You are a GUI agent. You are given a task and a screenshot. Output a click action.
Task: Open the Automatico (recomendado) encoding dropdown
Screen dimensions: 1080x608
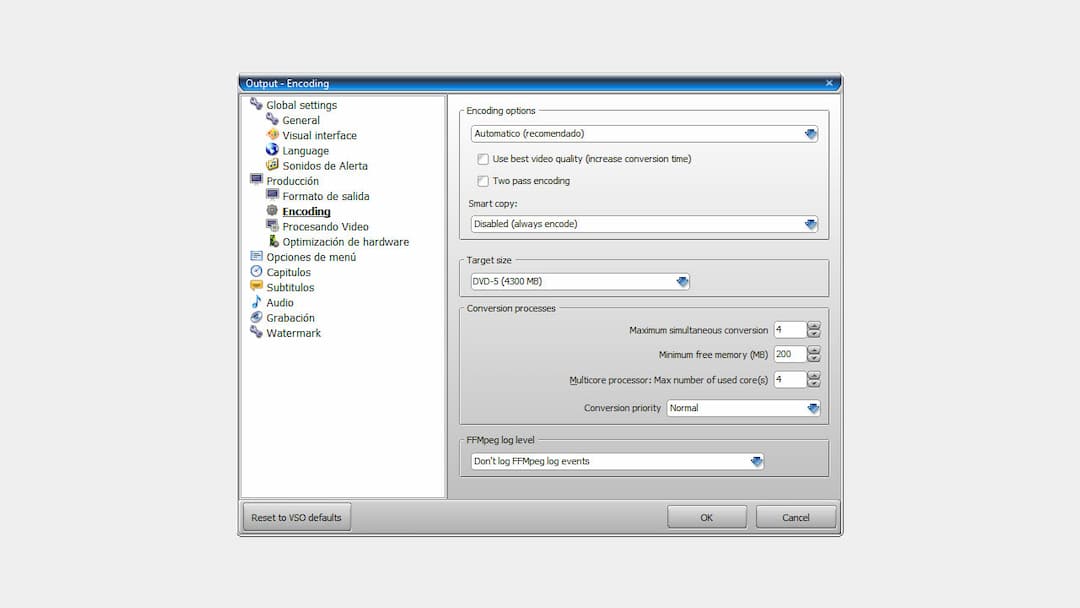tap(810, 132)
